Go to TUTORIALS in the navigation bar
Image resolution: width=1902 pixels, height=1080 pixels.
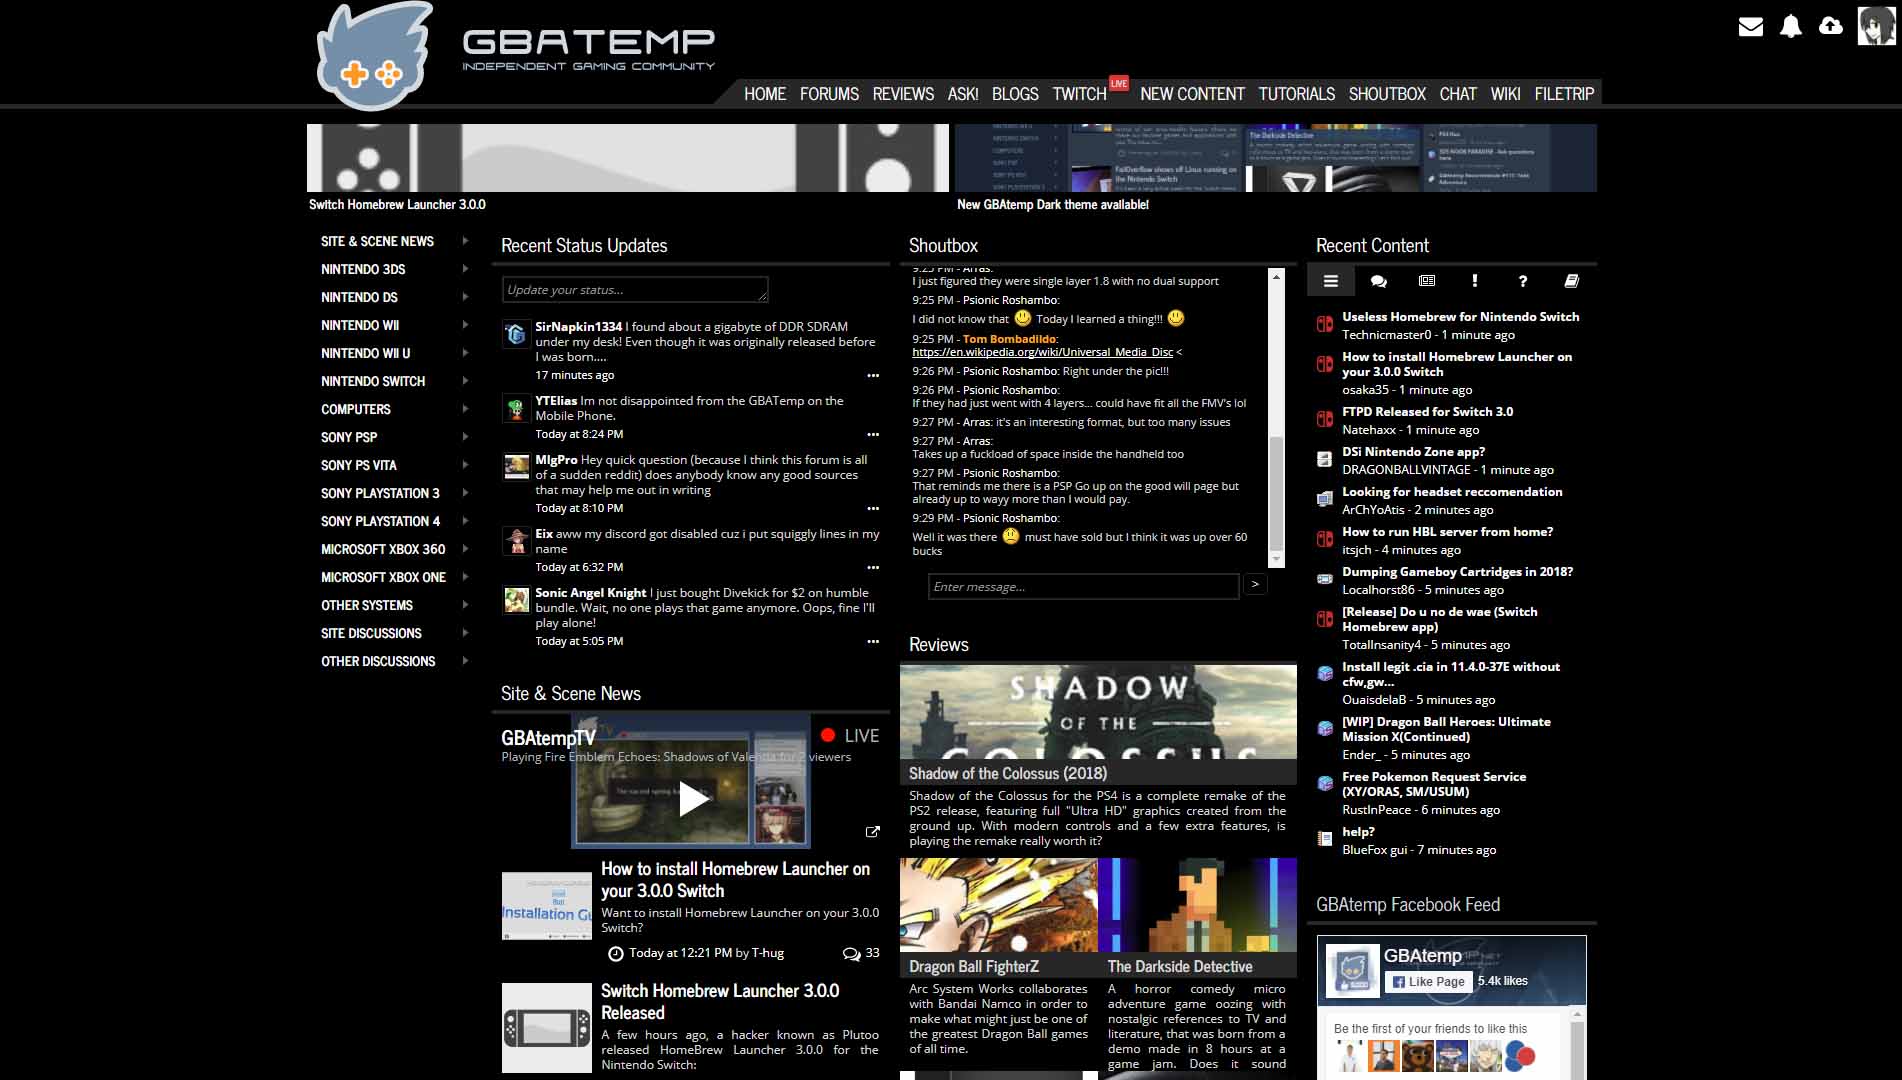coord(1296,94)
